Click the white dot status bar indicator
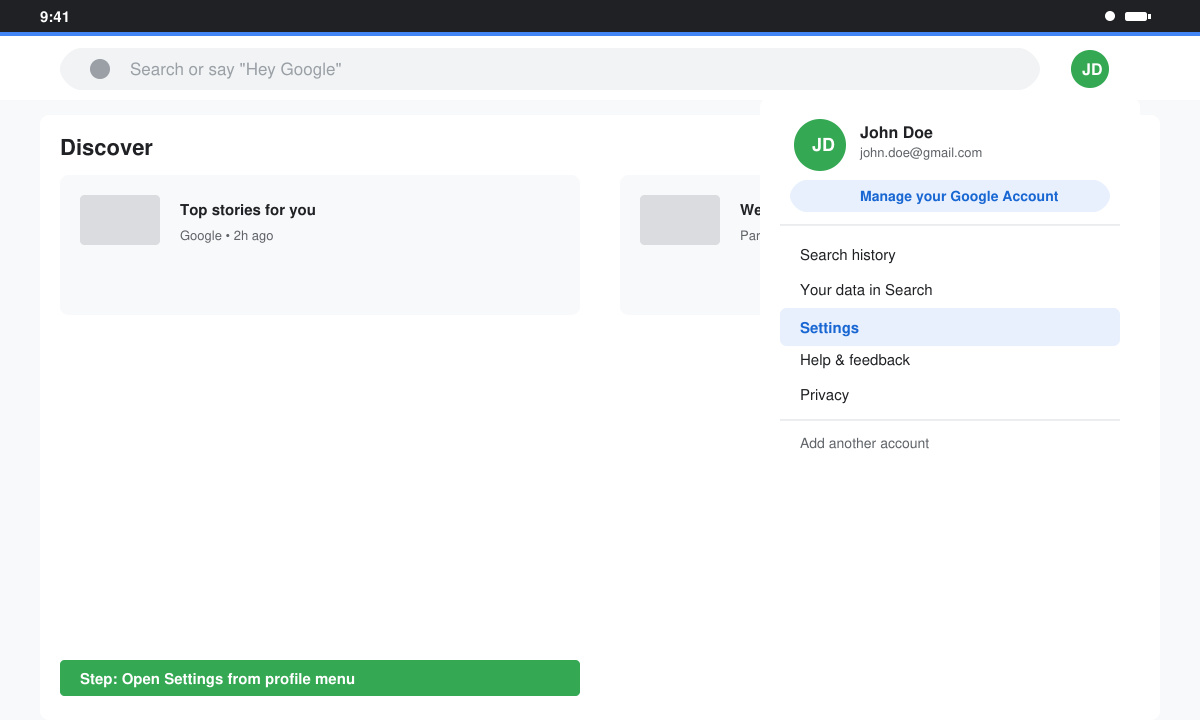 1110,16
